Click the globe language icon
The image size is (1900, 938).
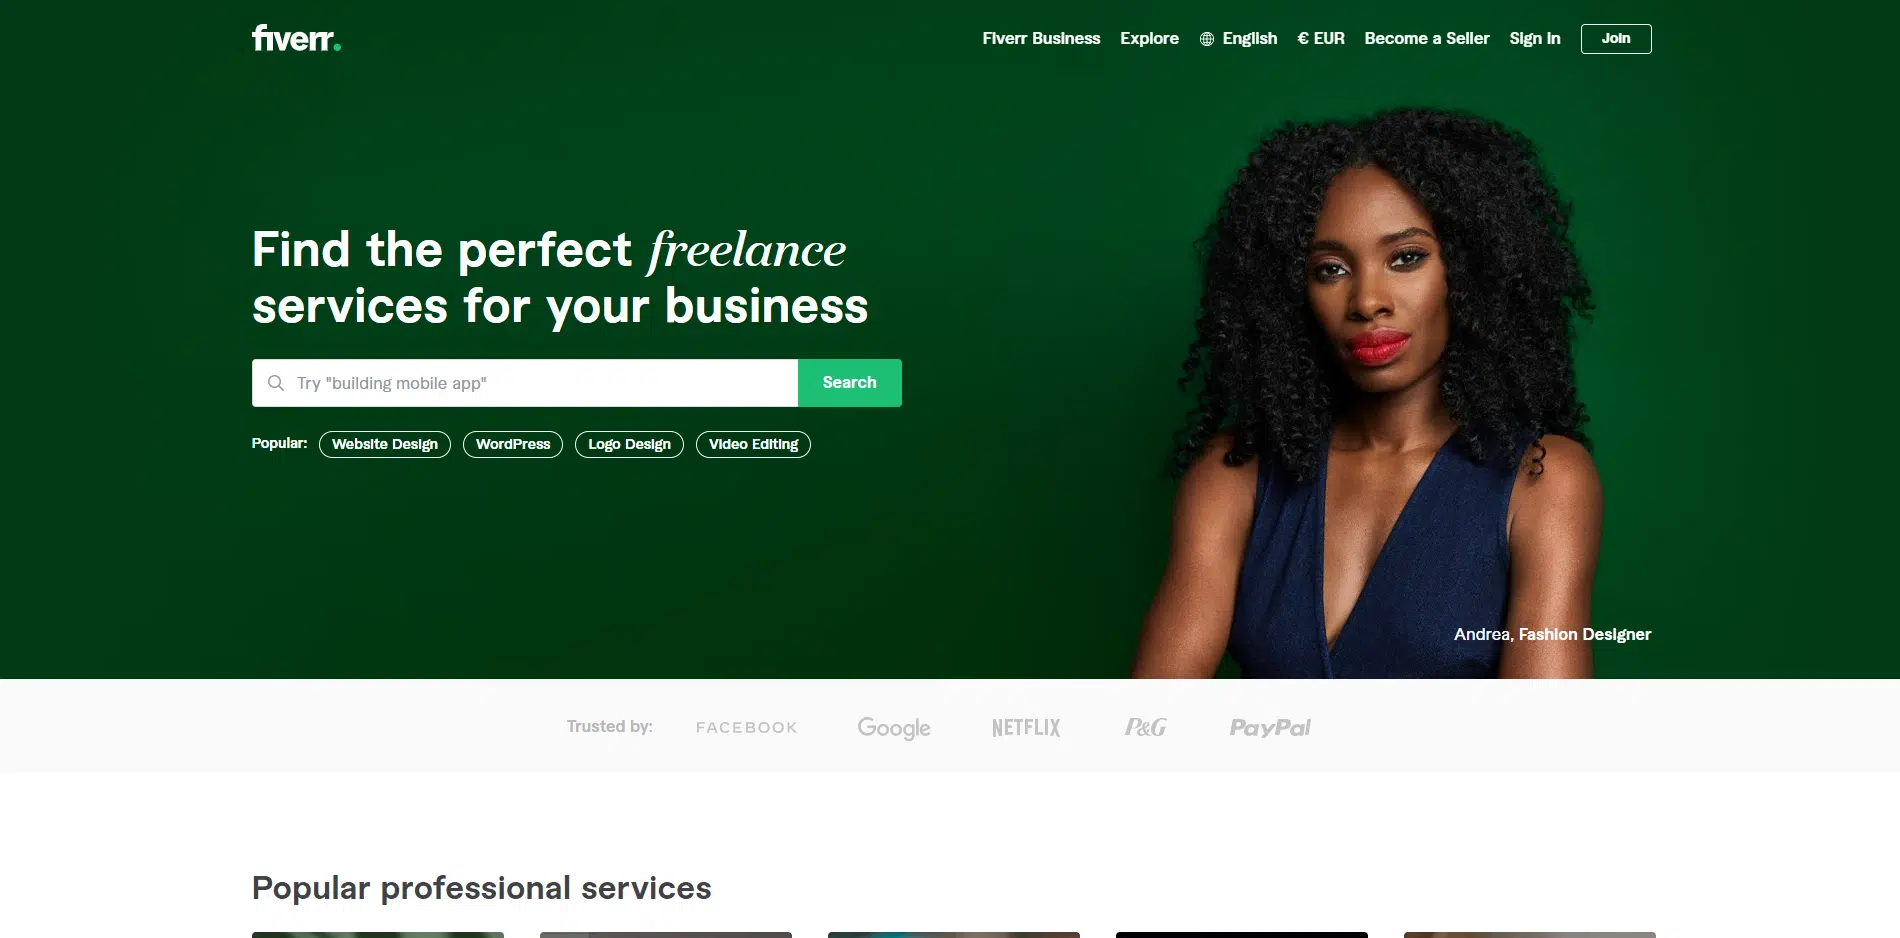point(1207,39)
